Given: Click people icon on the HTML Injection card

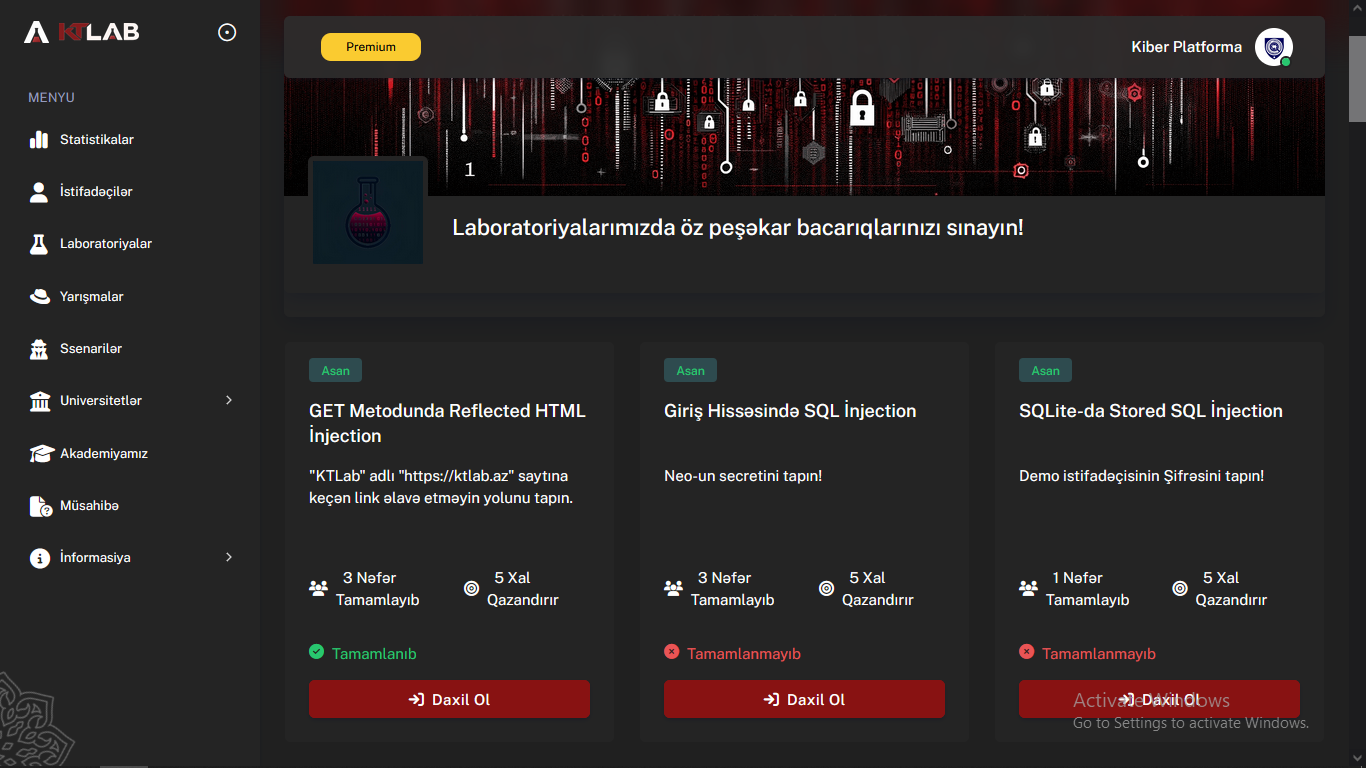Looking at the screenshot, I should 318,589.
